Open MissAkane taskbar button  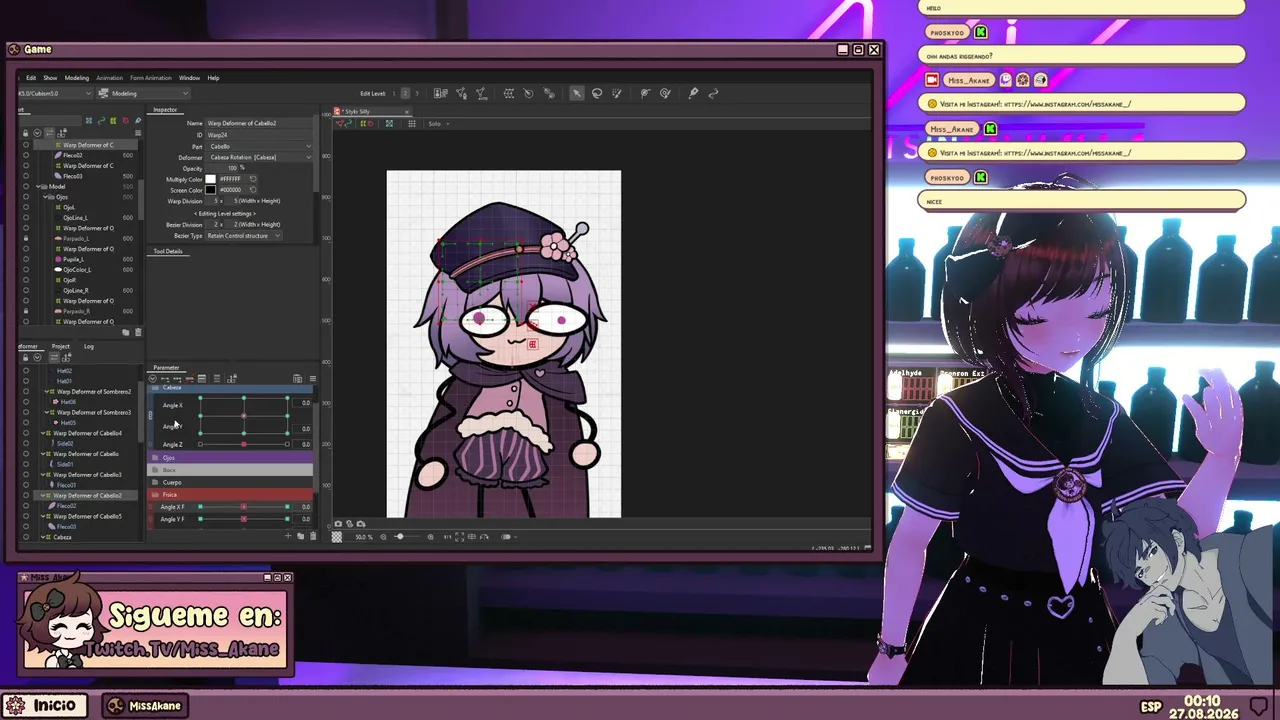[147, 705]
